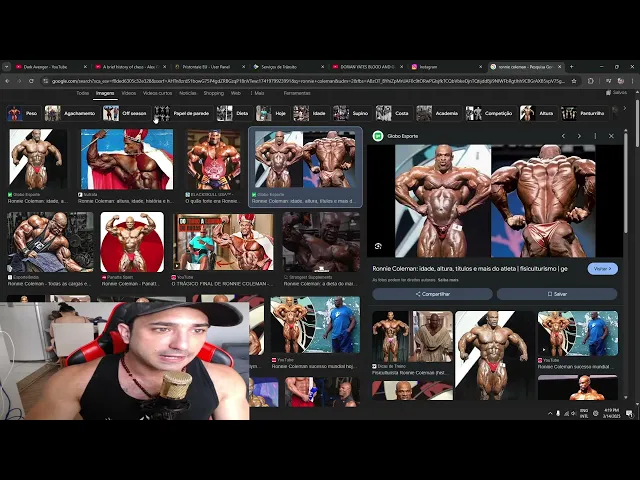Open the BLACKSKULL USA result thumbnail
The height and width of the screenshot is (480, 640).
(213, 159)
